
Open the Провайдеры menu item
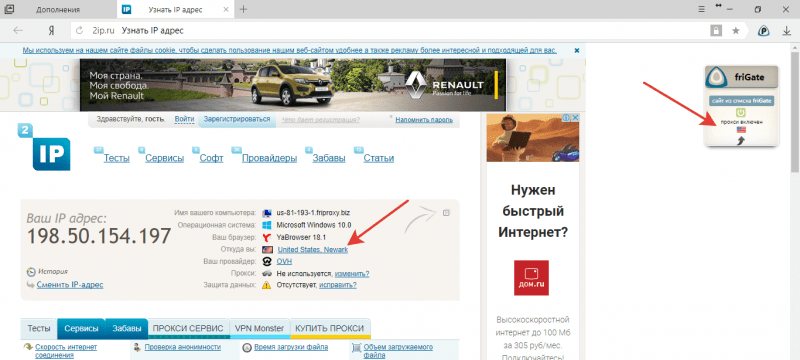pos(269,158)
